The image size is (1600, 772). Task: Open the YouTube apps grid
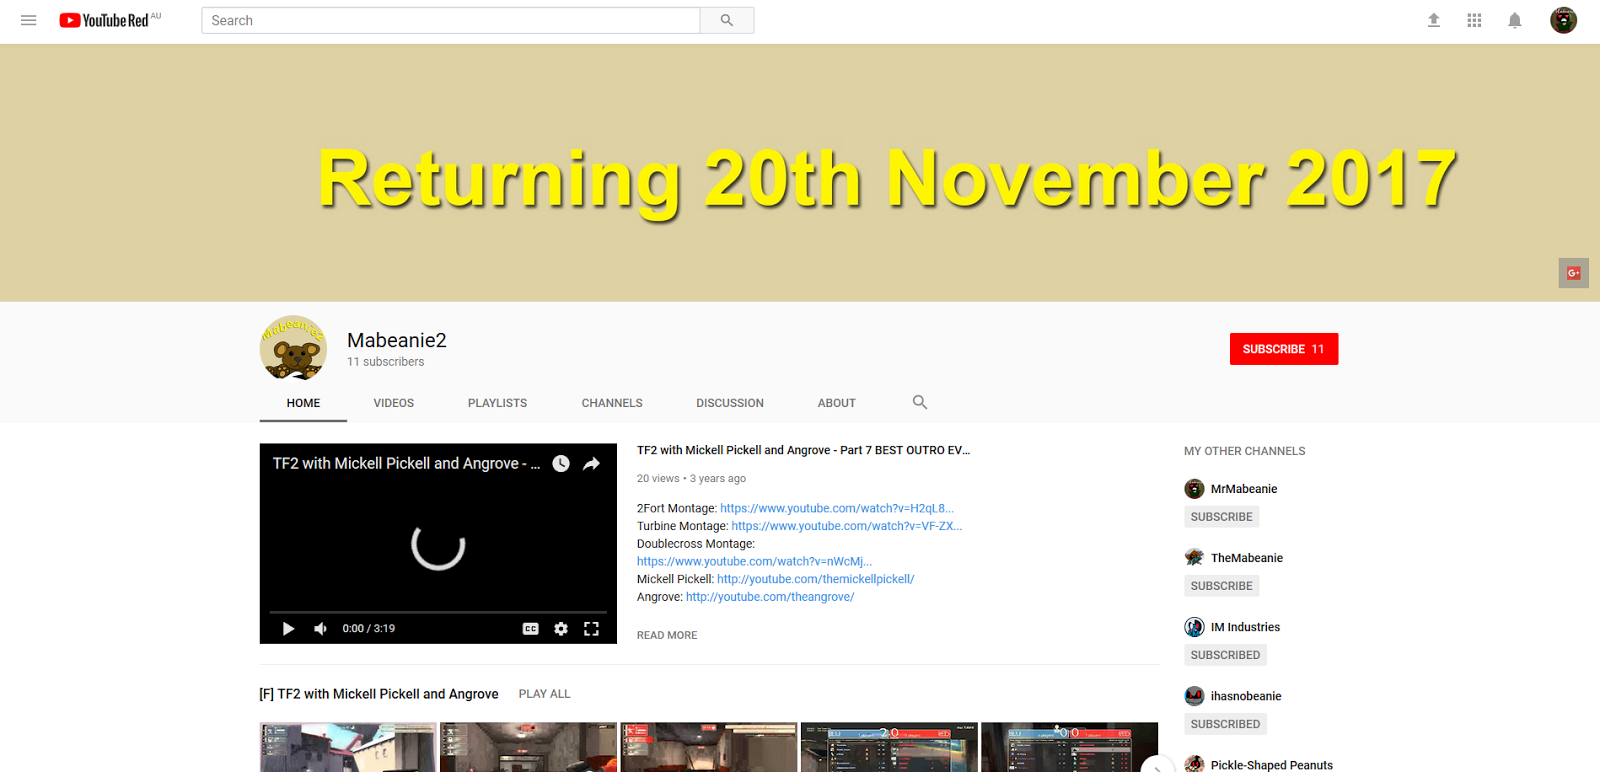point(1474,20)
